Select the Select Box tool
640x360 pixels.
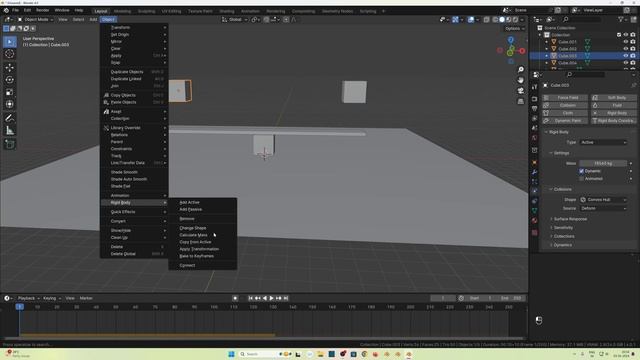tap(10, 42)
